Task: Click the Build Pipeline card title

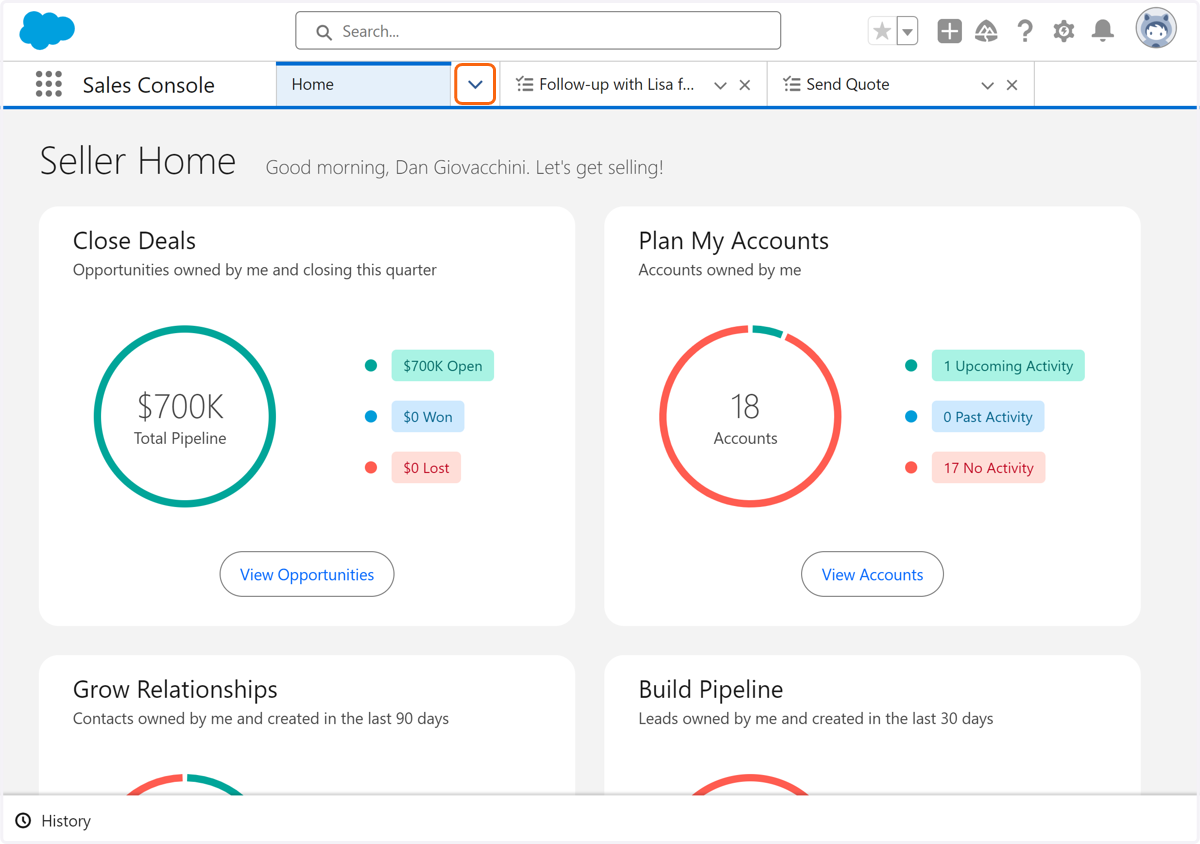Action: pos(711,690)
